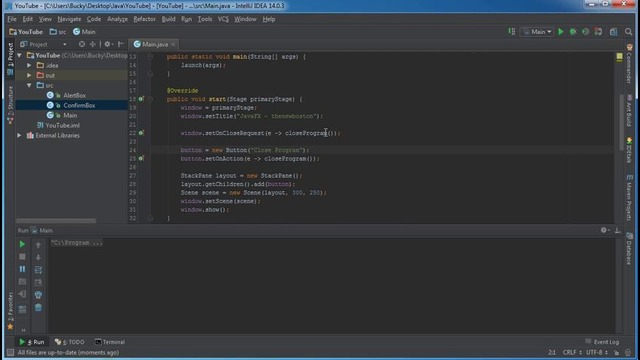Expand the out folder
The image size is (640, 360).
click(x=29, y=75)
